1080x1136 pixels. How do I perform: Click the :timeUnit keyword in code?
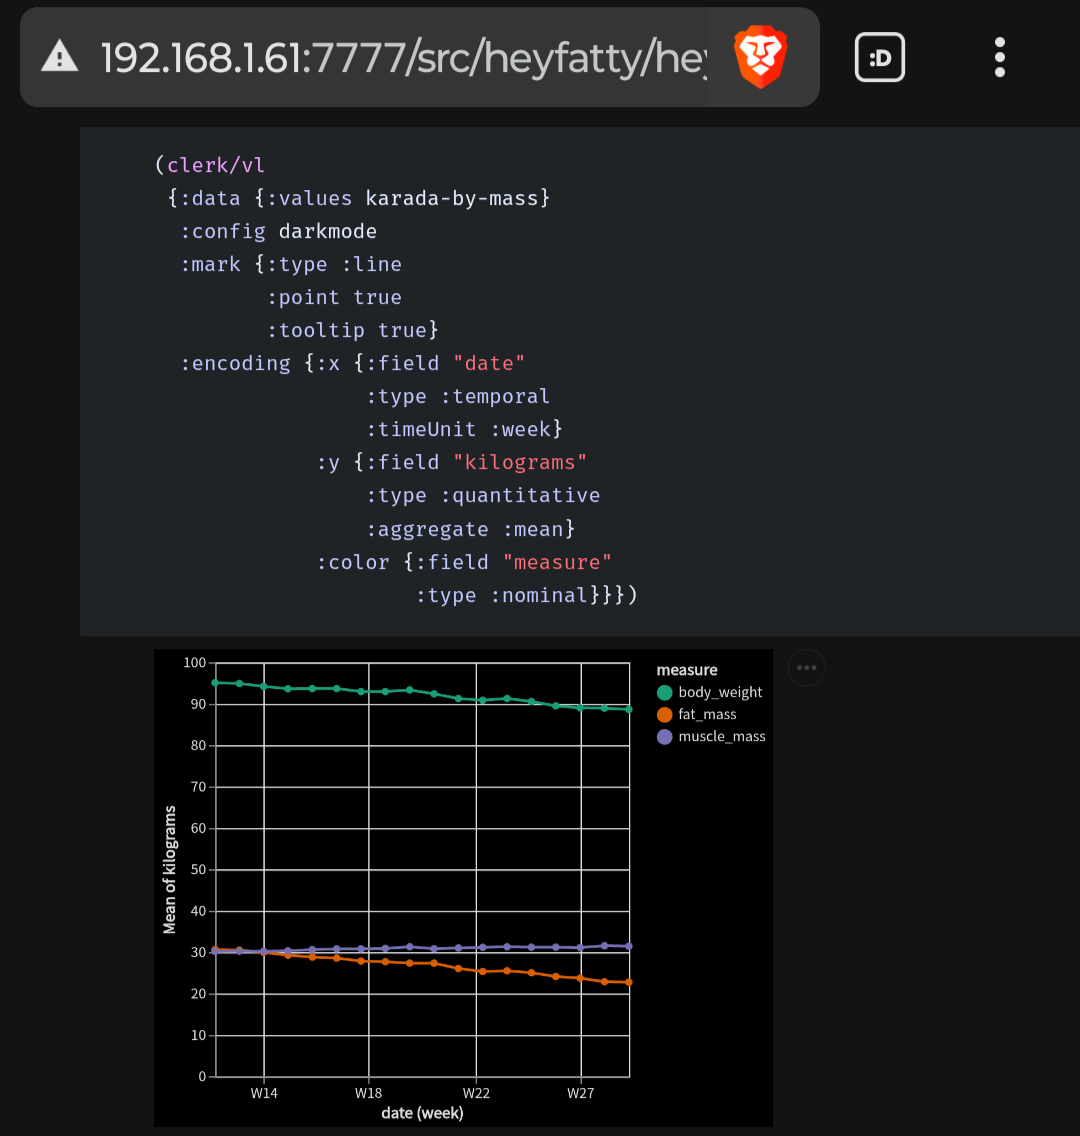click(421, 429)
